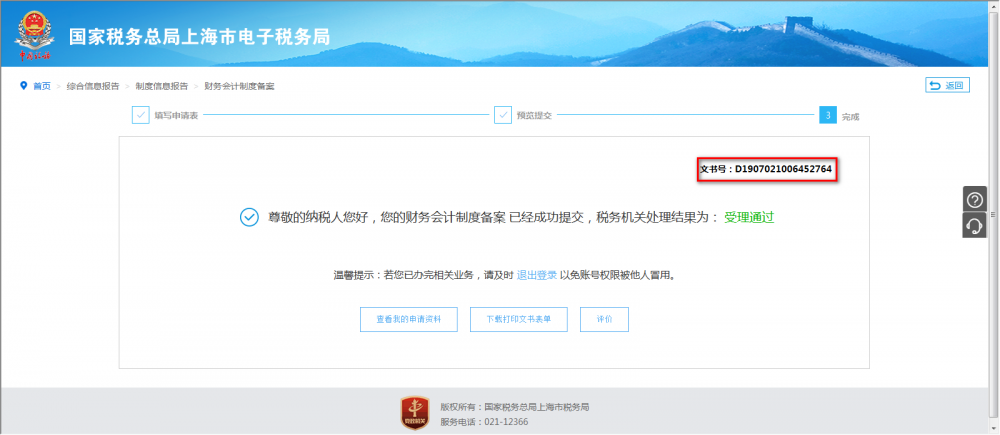This screenshot has width=1000, height=435.
Task: Select the step 3 完成 number badge
Action: point(827,115)
